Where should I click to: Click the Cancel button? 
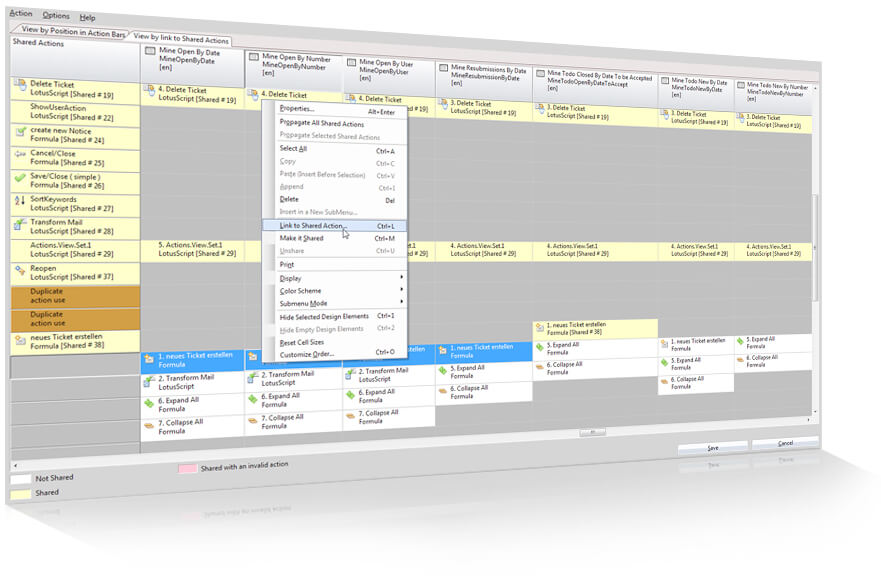coord(785,443)
